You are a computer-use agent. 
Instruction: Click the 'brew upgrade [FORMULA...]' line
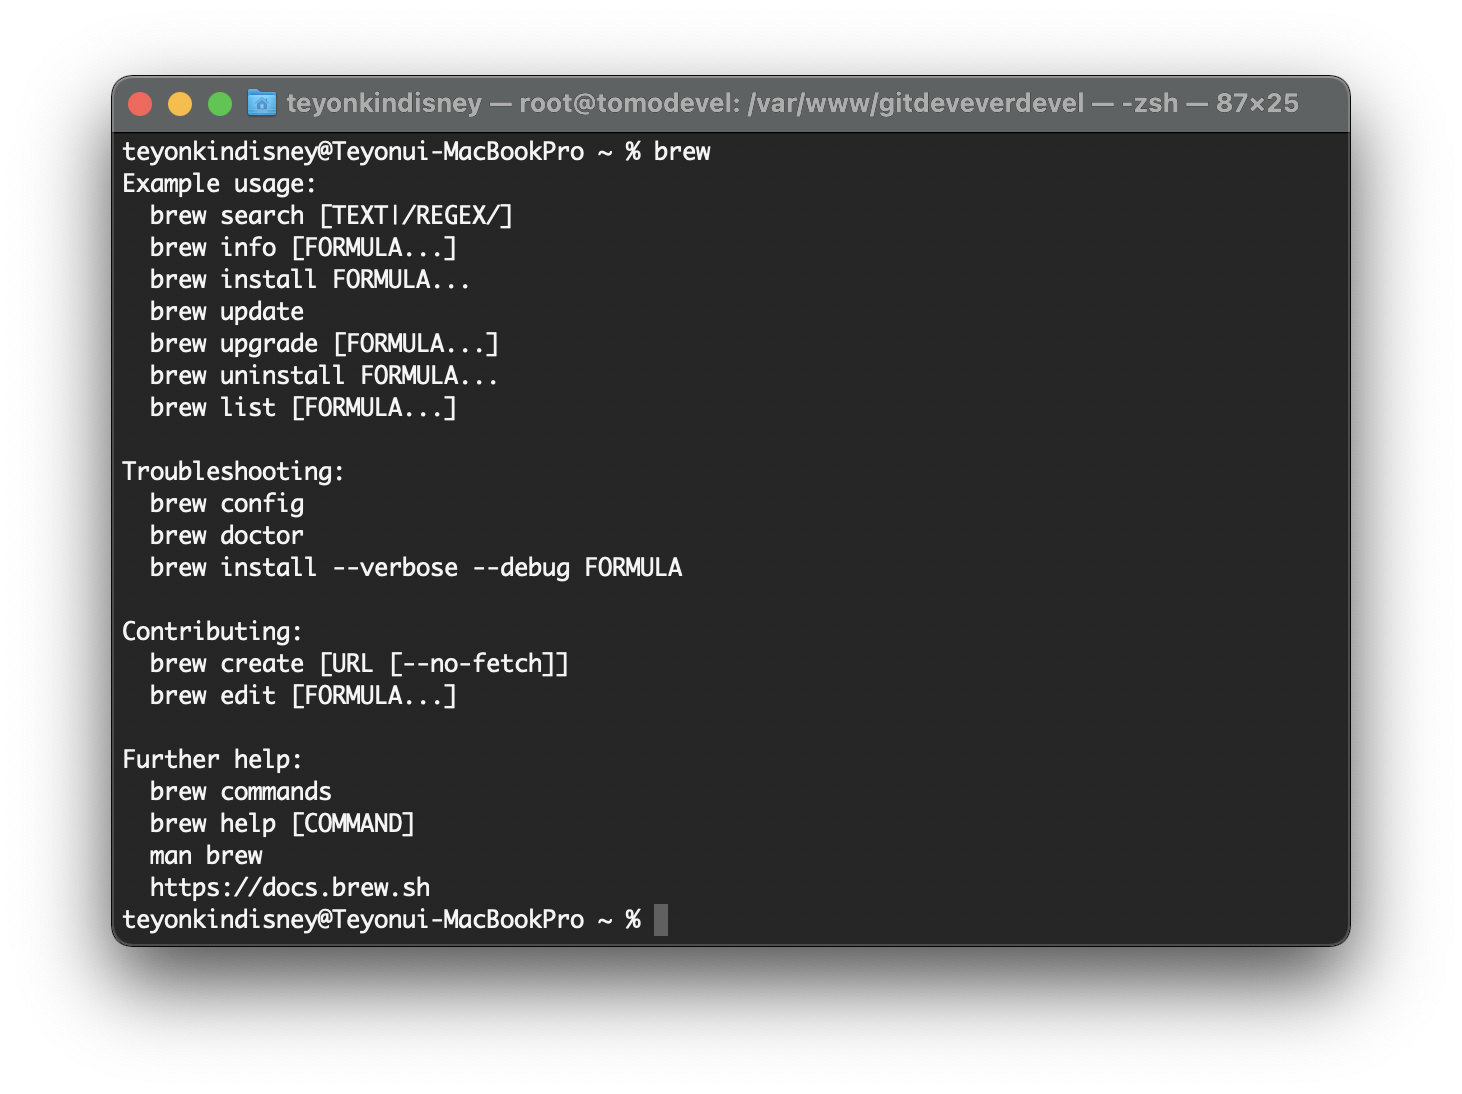[324, 343]
